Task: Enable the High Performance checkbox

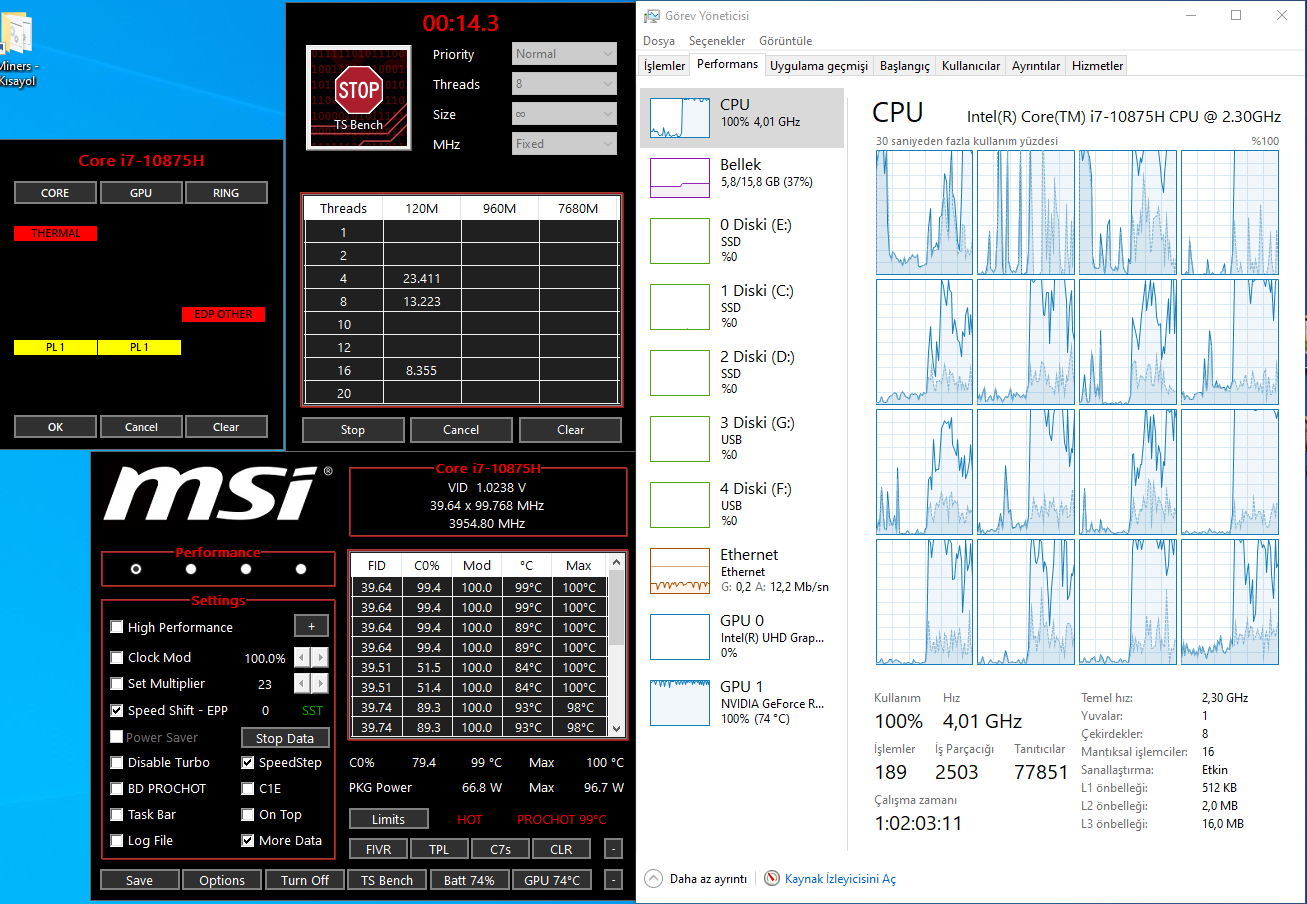Action: click(x=117, y=627)
